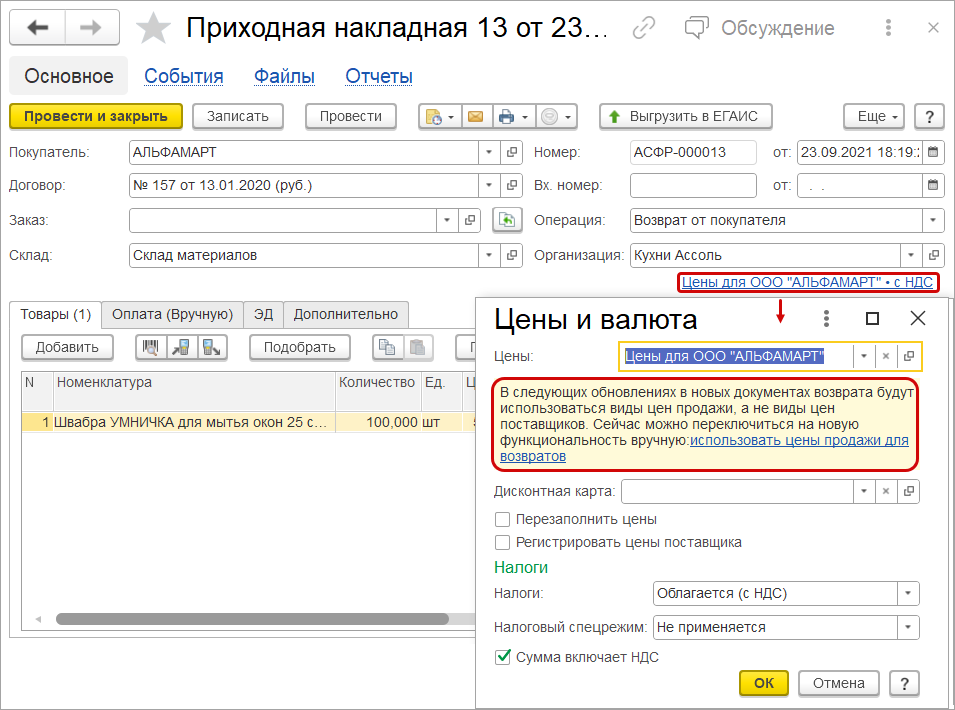The image size is (955, 710).
Task: Open three-dot menu in Цены и валюта dialog
Action: (x=826, y=318)
